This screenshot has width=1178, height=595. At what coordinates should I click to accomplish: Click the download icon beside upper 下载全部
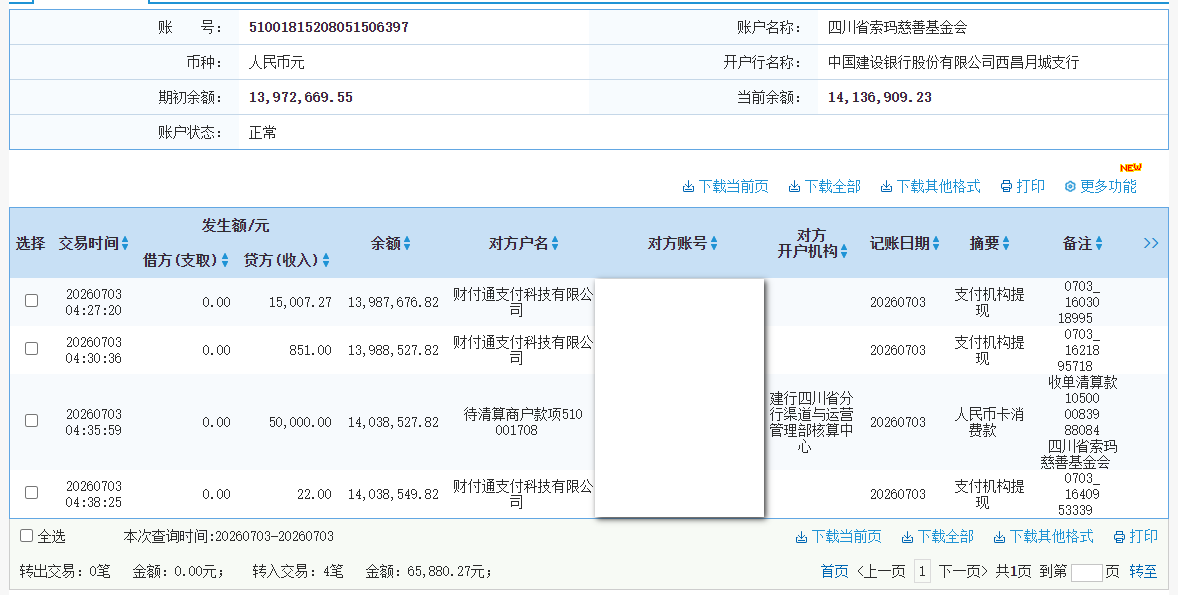(x=794, y=187)
